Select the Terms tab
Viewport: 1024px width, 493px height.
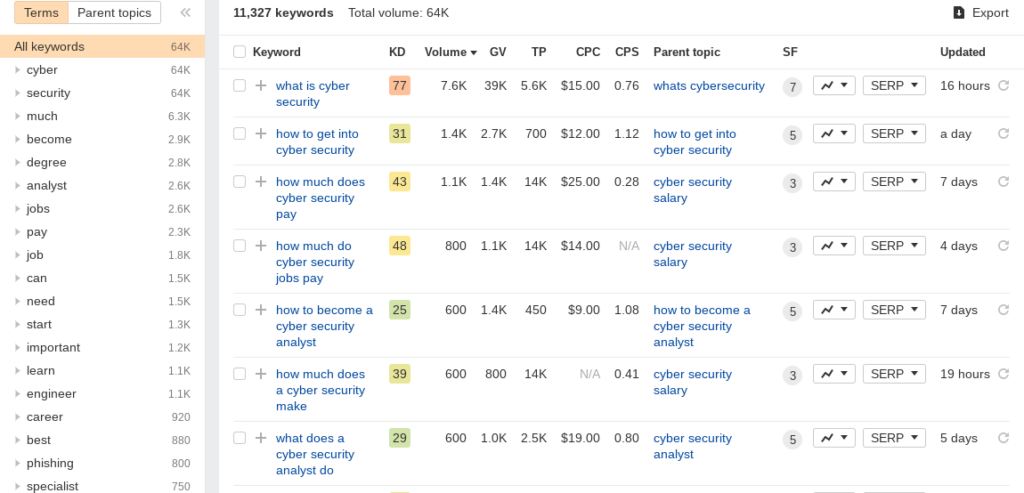coord(41,13)
